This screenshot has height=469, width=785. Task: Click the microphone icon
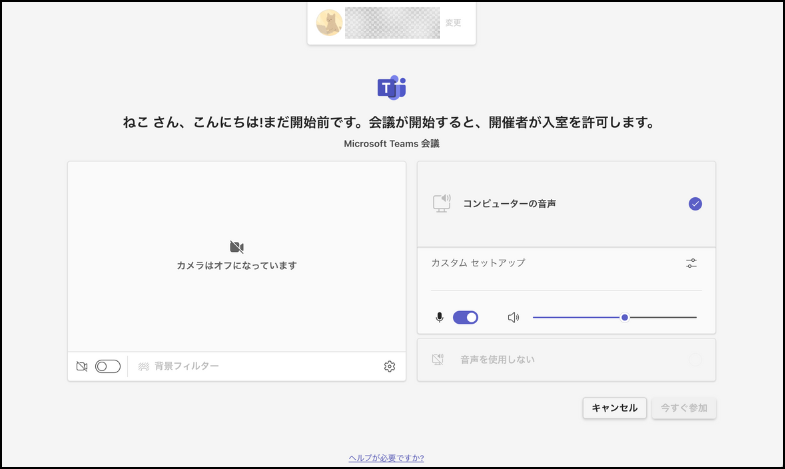pyautogui.click(x=440, y=317)
